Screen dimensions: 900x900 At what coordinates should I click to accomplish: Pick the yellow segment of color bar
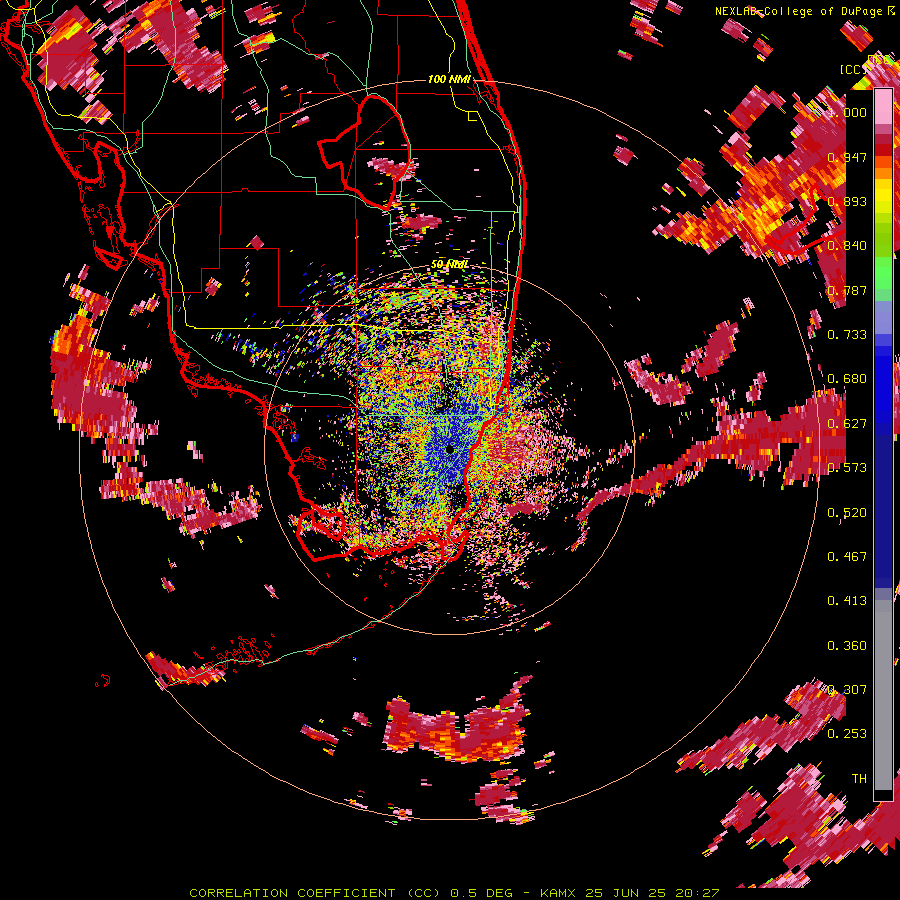(883, 195)
